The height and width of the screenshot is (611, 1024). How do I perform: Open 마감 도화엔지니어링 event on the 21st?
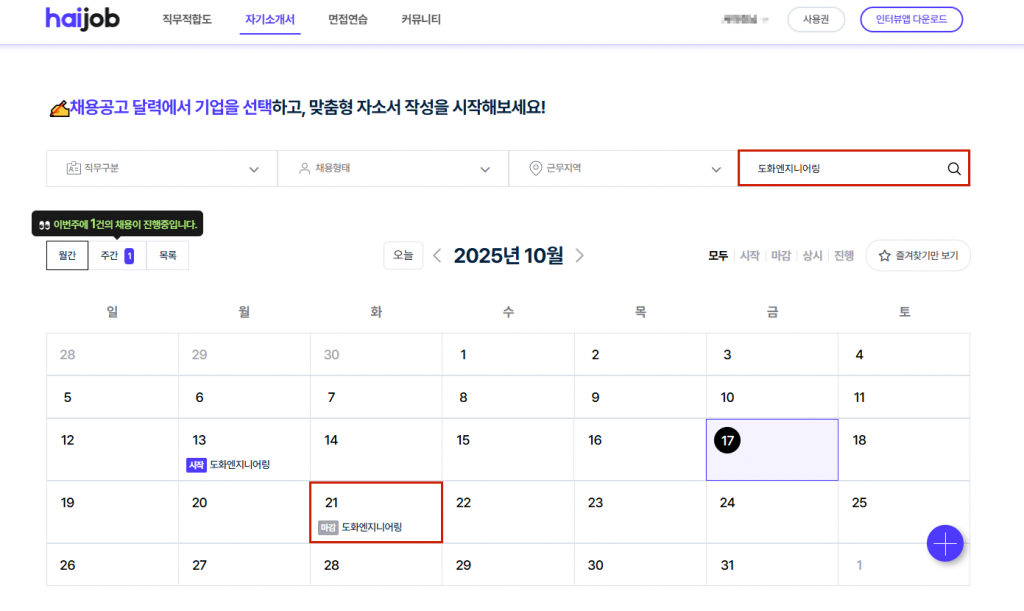point(365,527)
